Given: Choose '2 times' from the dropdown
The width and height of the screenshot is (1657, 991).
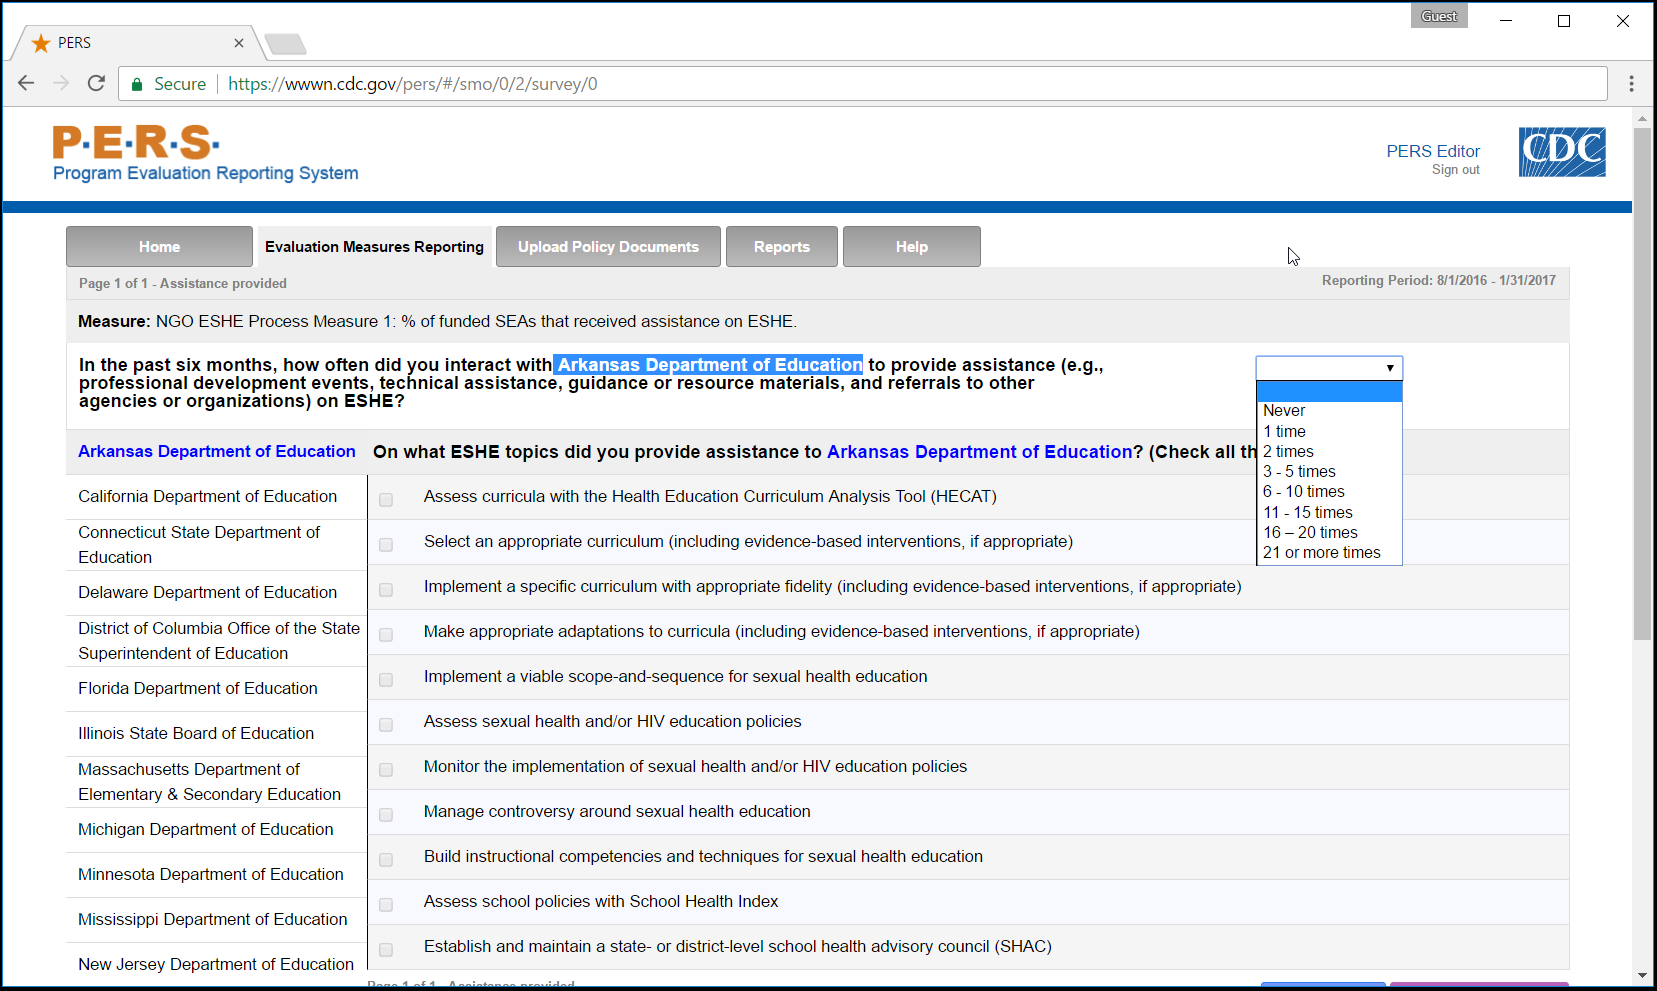Looking at the screenshot, I should (1329, 451).
